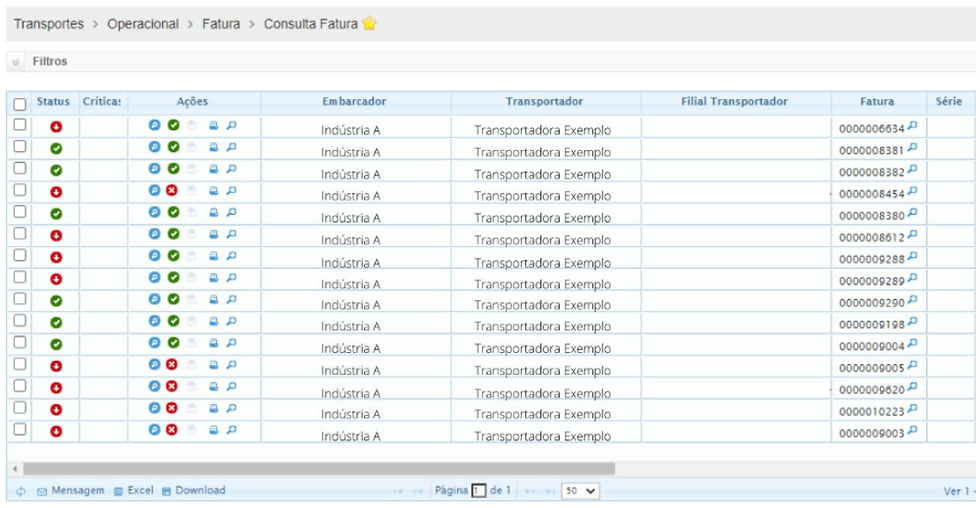Image resolution: width=980 pixels, height=508 pixels.
Task: Check the row checkbox for fatura 0000008612
Action: (20, 233)
